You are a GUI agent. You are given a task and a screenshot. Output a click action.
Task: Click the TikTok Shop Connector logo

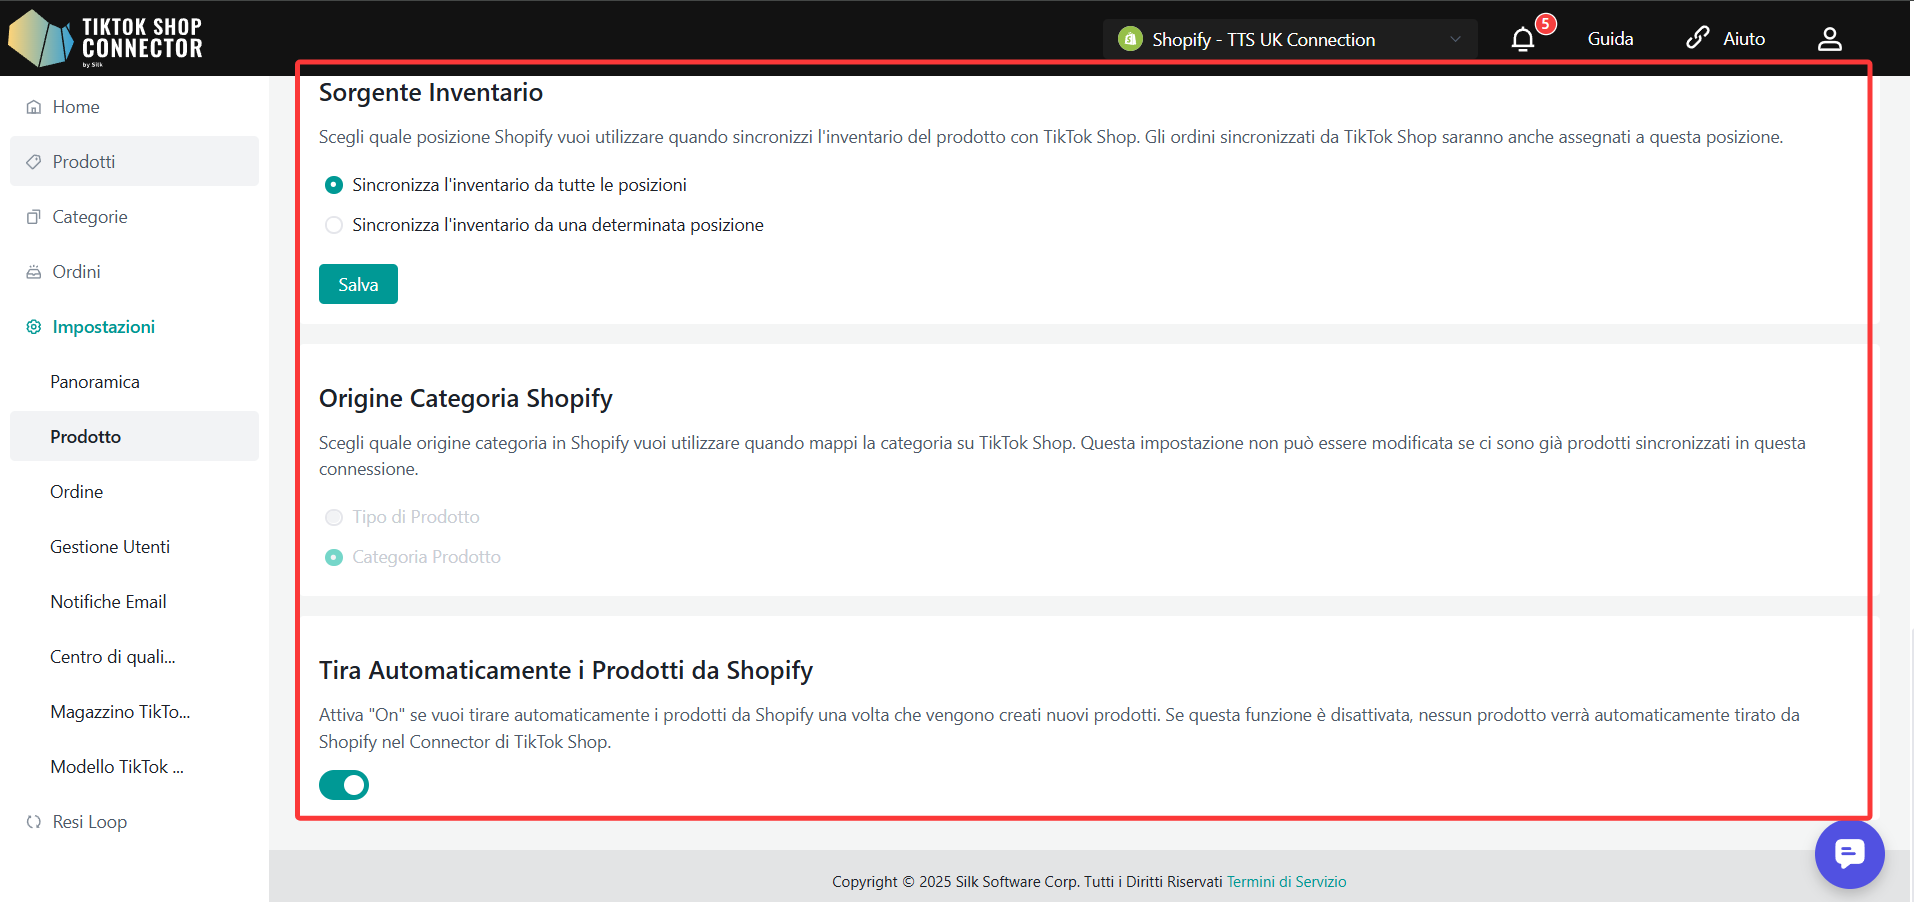(106, 39)
